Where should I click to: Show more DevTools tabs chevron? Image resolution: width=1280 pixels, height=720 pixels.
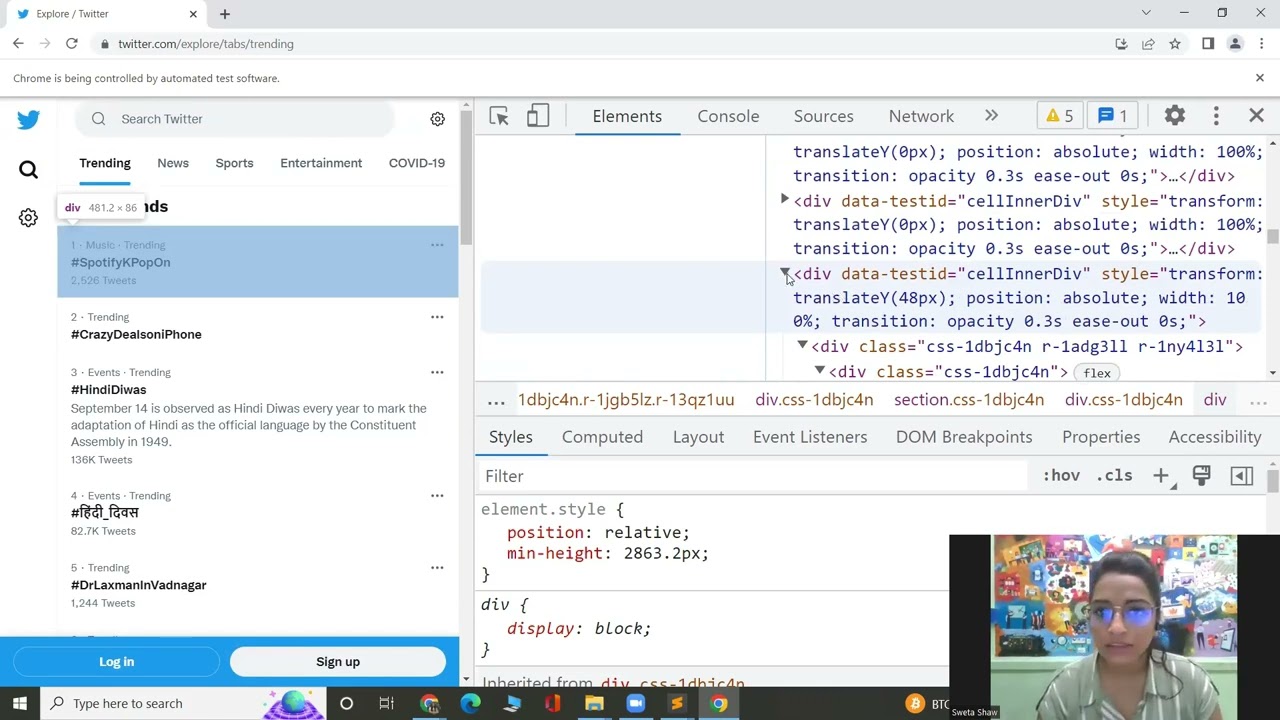click(x=991, y=116)
